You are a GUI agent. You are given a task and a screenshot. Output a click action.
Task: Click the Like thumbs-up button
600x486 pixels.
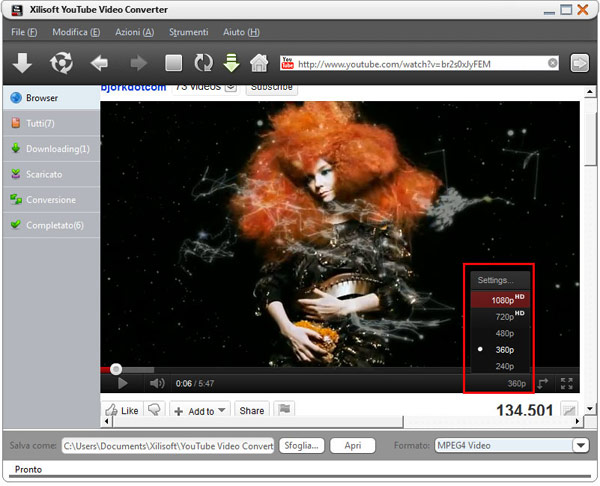tap(122, 409)
